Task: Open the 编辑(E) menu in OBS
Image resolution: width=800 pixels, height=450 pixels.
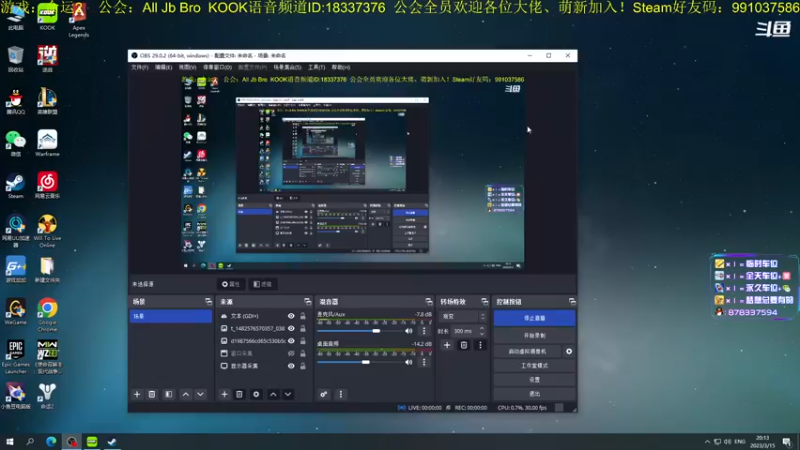Action: coord(163,67)
